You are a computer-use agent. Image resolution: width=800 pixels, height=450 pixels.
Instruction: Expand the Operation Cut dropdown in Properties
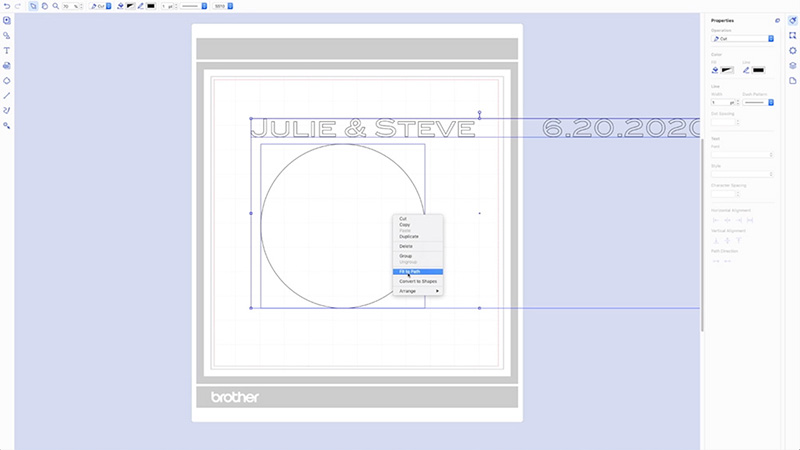point(742,38)
